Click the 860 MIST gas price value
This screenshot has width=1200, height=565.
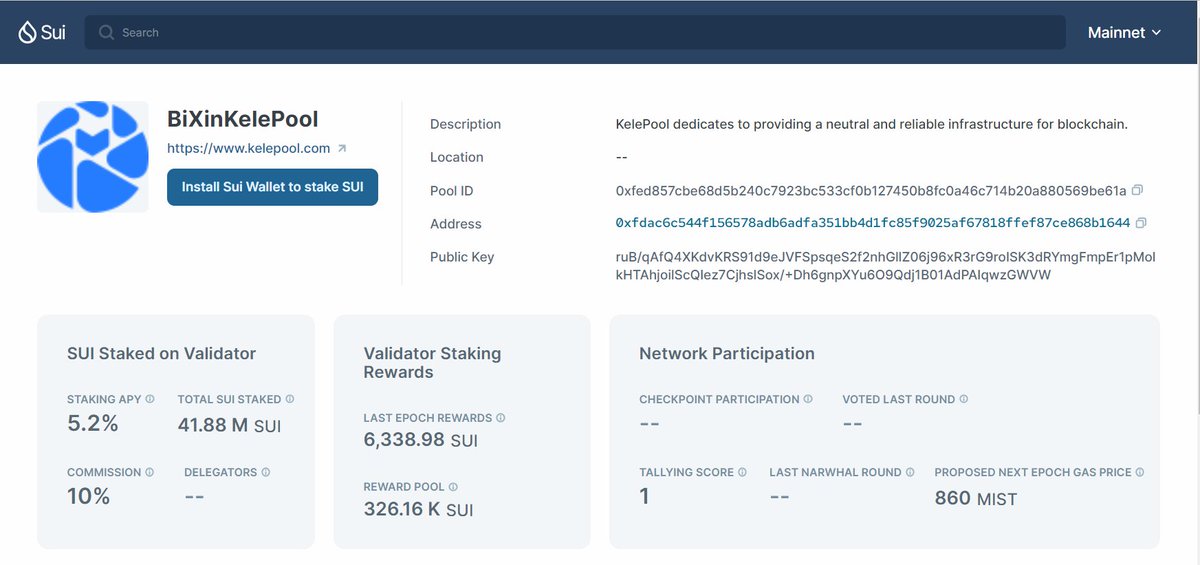976,498
